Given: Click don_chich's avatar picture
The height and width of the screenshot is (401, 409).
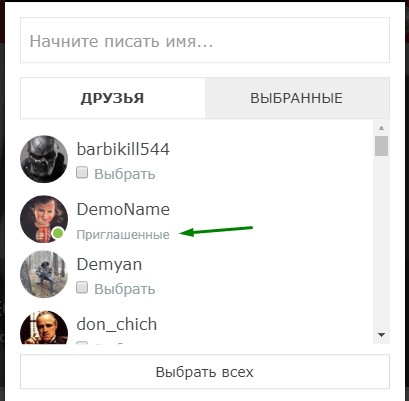Looking at the screenshot, I should point(44,327).
